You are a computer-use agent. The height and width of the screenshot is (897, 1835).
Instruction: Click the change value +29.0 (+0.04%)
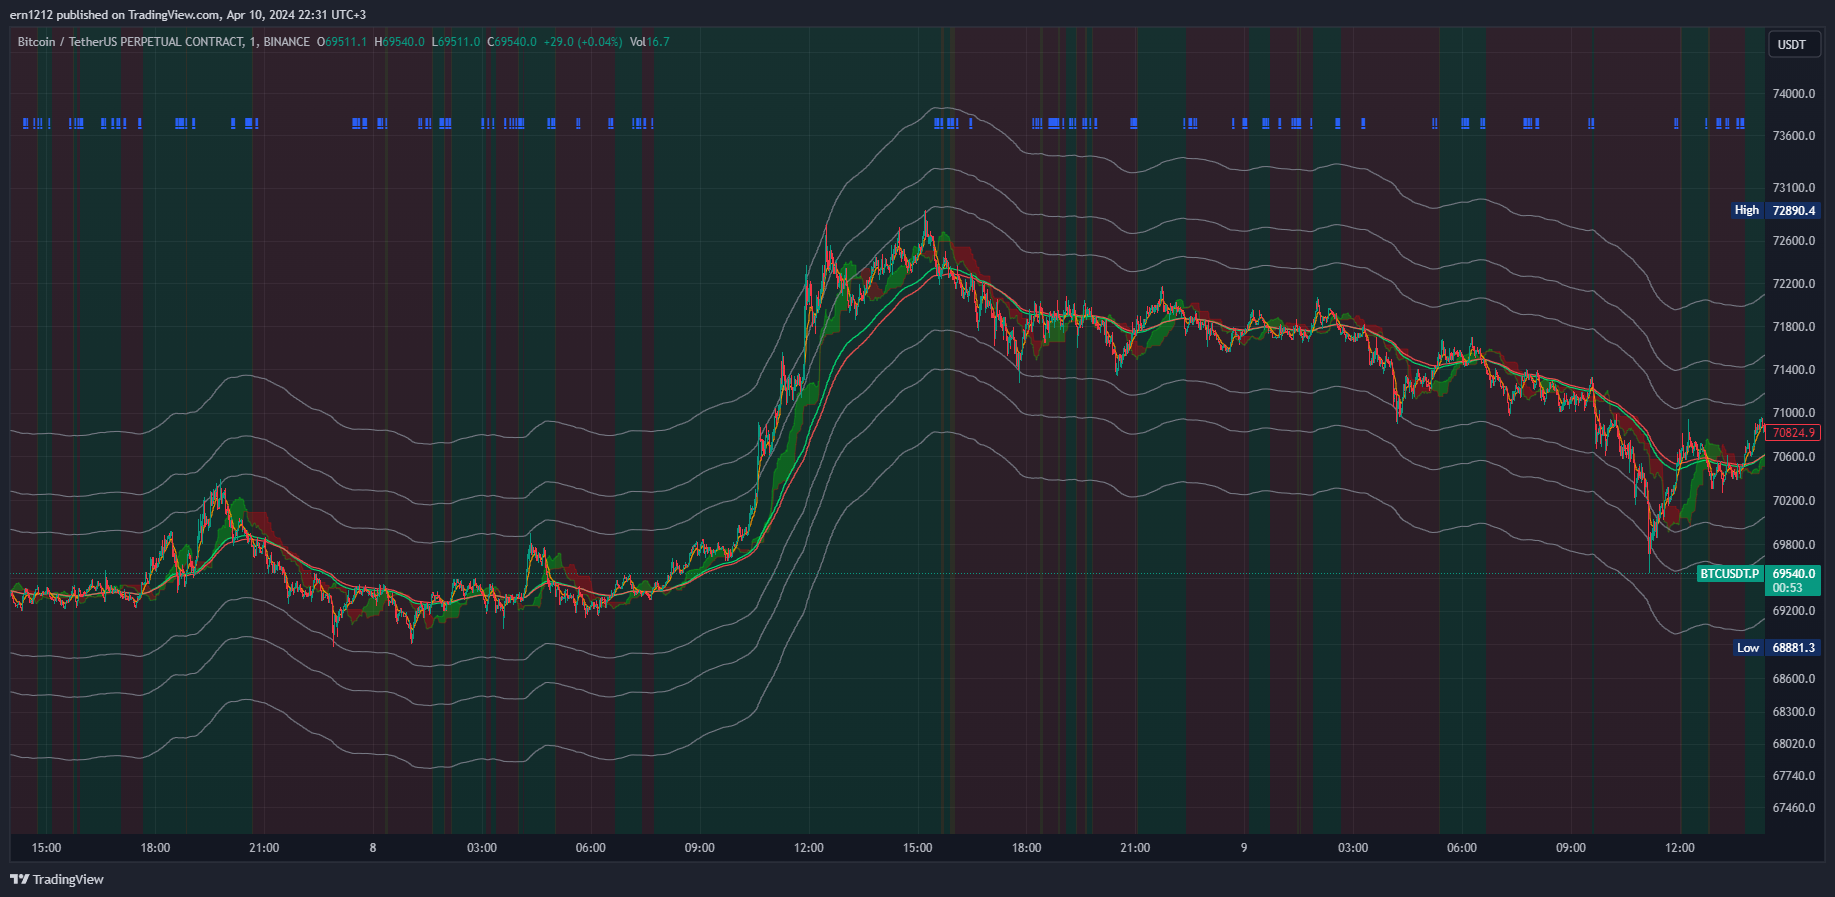(583, 42)
